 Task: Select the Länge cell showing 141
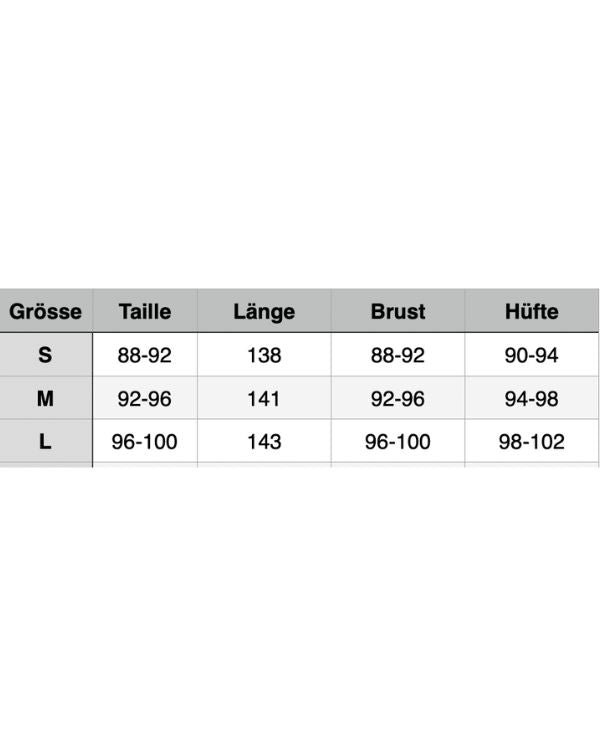264,399
